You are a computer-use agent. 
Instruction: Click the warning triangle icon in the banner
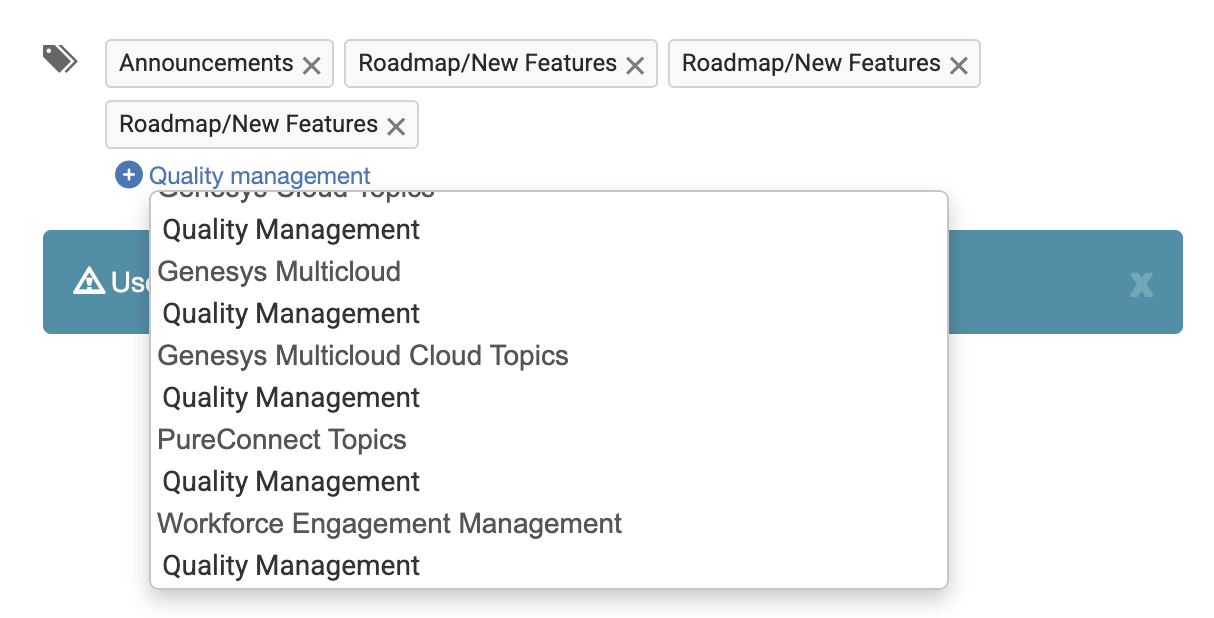89,282
